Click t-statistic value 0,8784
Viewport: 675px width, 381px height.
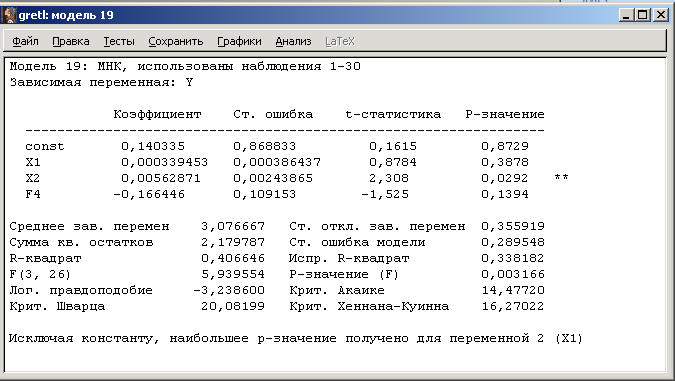(393, 162)
